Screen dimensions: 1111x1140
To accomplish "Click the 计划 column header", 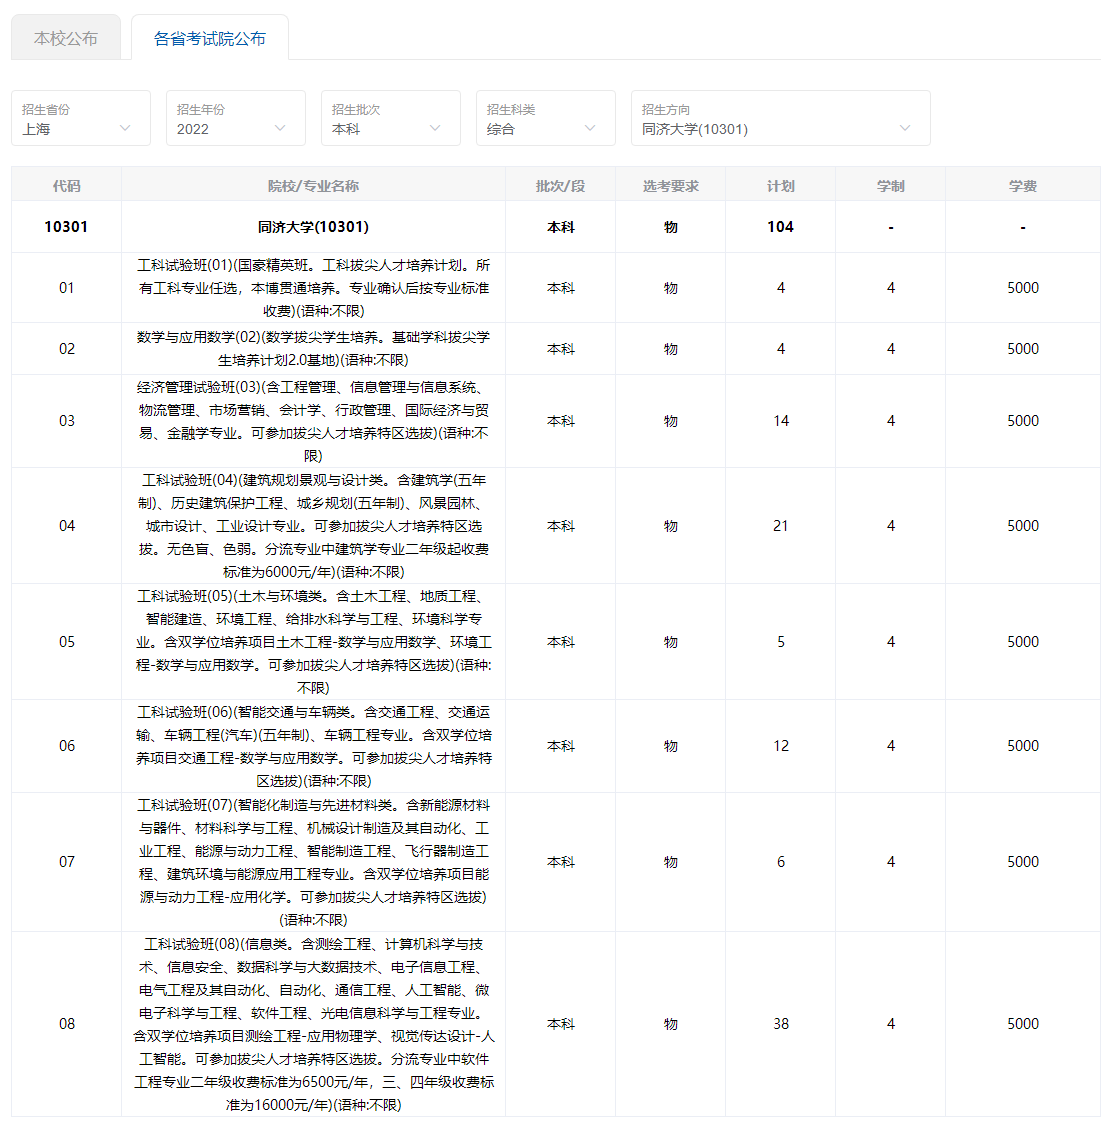I will (780, 186).
